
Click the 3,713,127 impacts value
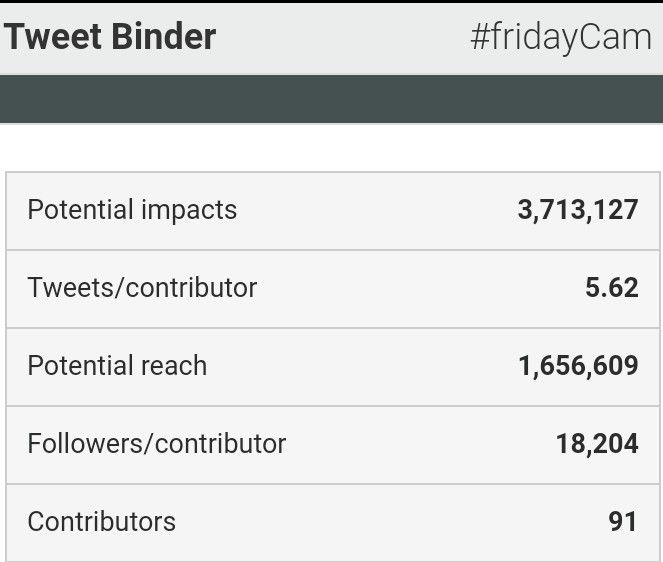pyautogui.click(x=577, y=210)
